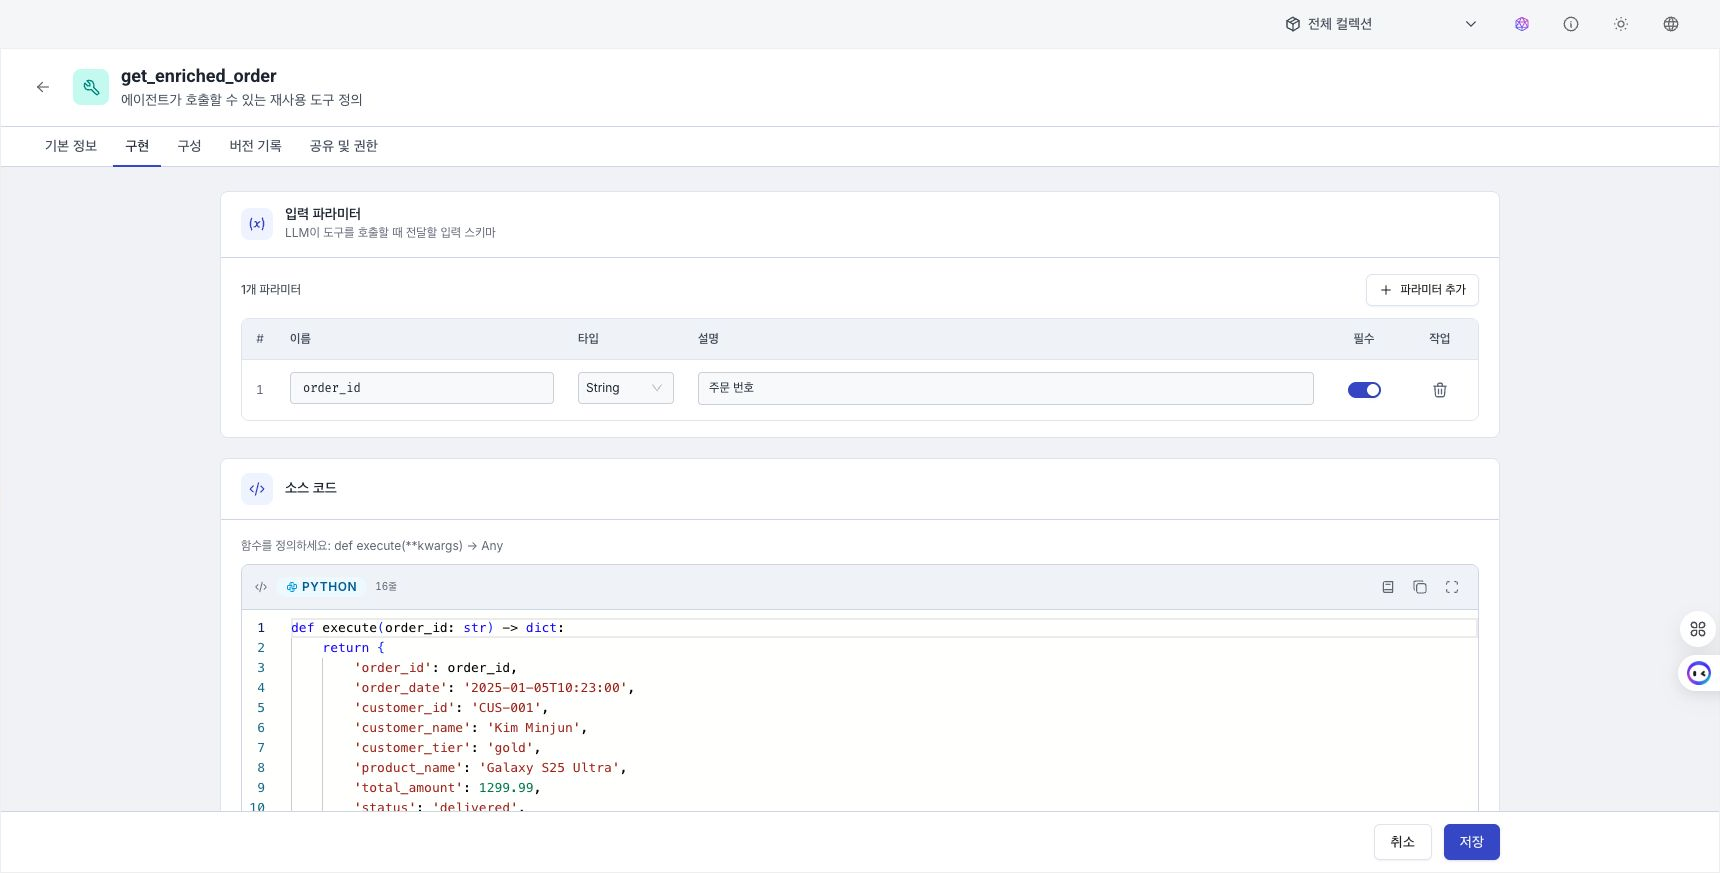
Task: Go back using the left arrow icon
Action: coord(43,87)
